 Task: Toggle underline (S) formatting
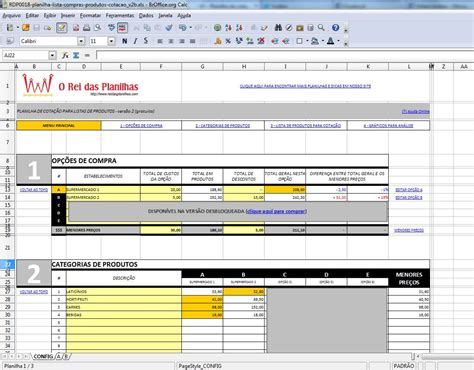[146, 41]
